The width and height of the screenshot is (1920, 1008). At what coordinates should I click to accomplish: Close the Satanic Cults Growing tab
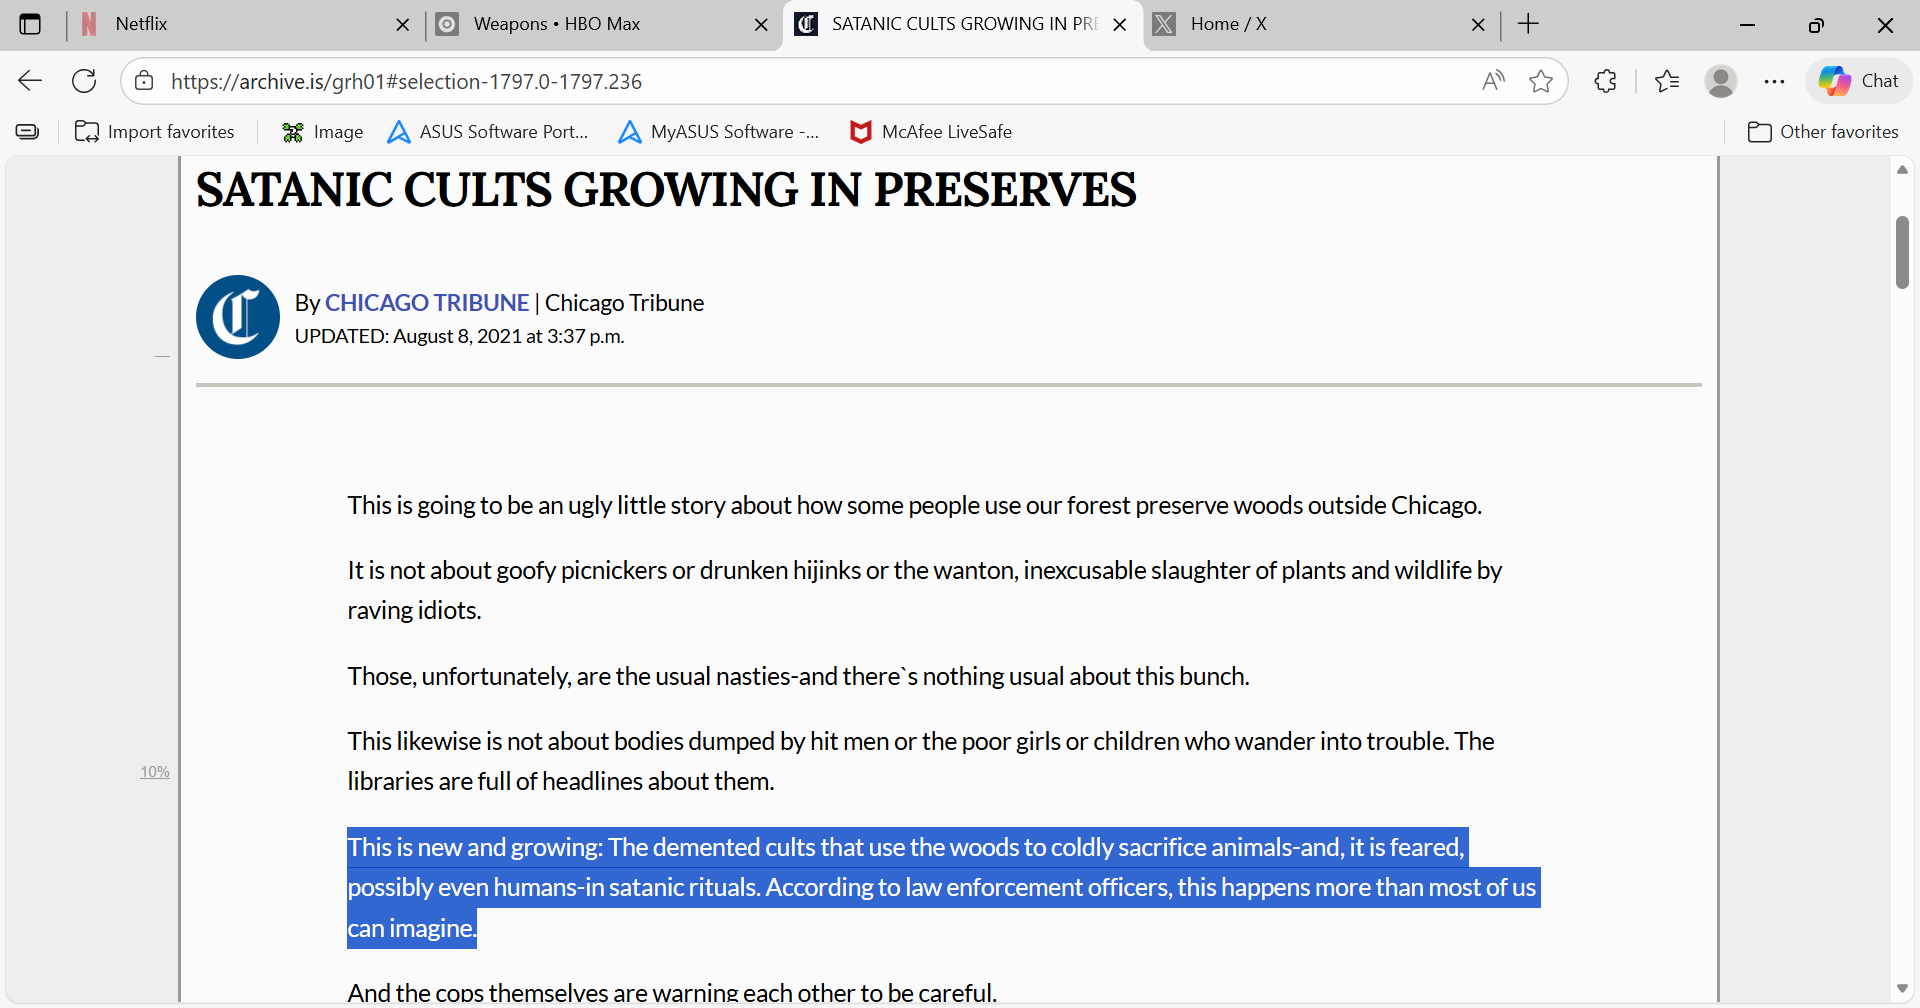click(1120, 25)
